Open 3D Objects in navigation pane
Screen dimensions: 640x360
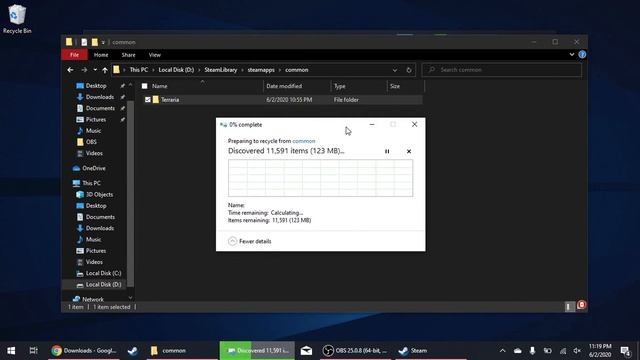99,194
